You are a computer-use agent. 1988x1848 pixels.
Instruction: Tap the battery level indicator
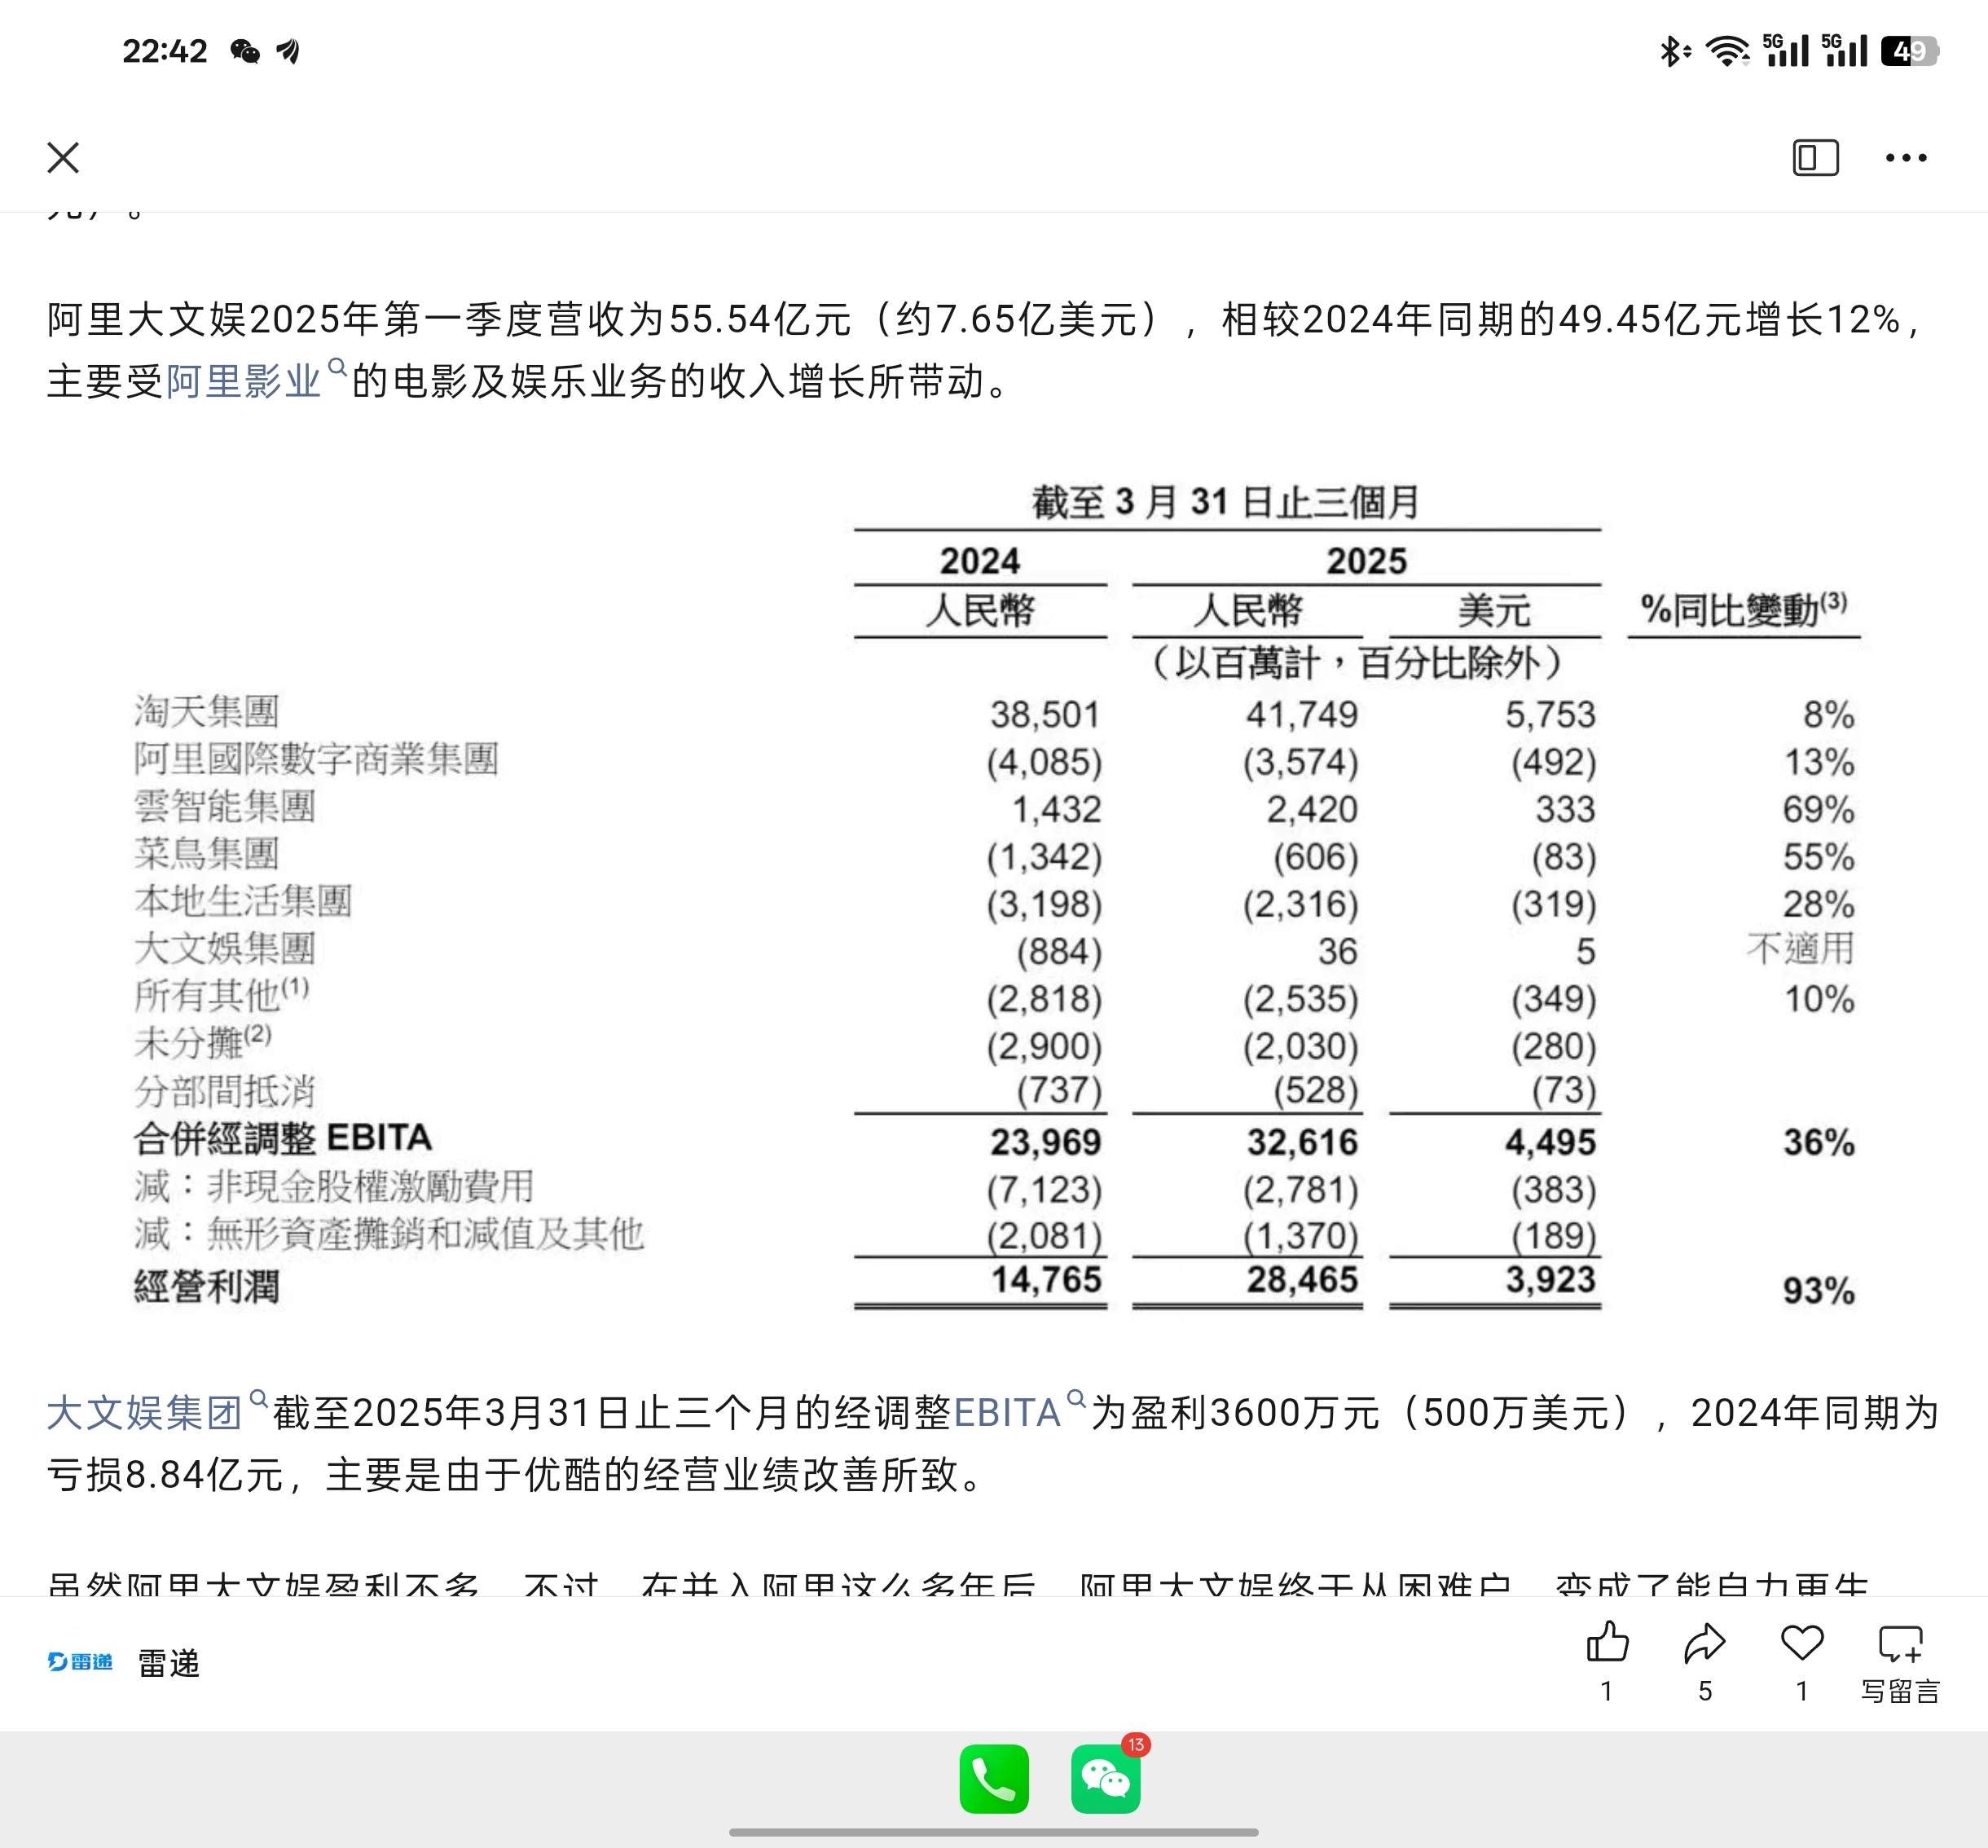pos(1909,50)
